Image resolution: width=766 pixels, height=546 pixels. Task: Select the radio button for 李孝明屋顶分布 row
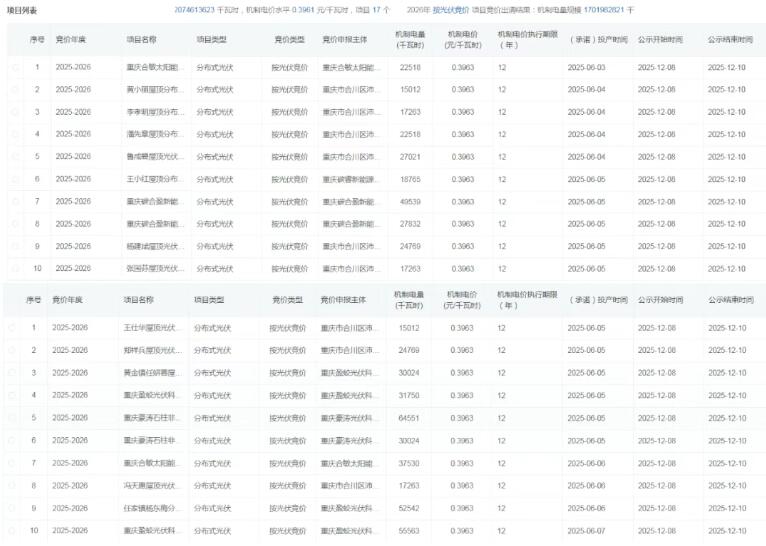pos(14,112)
